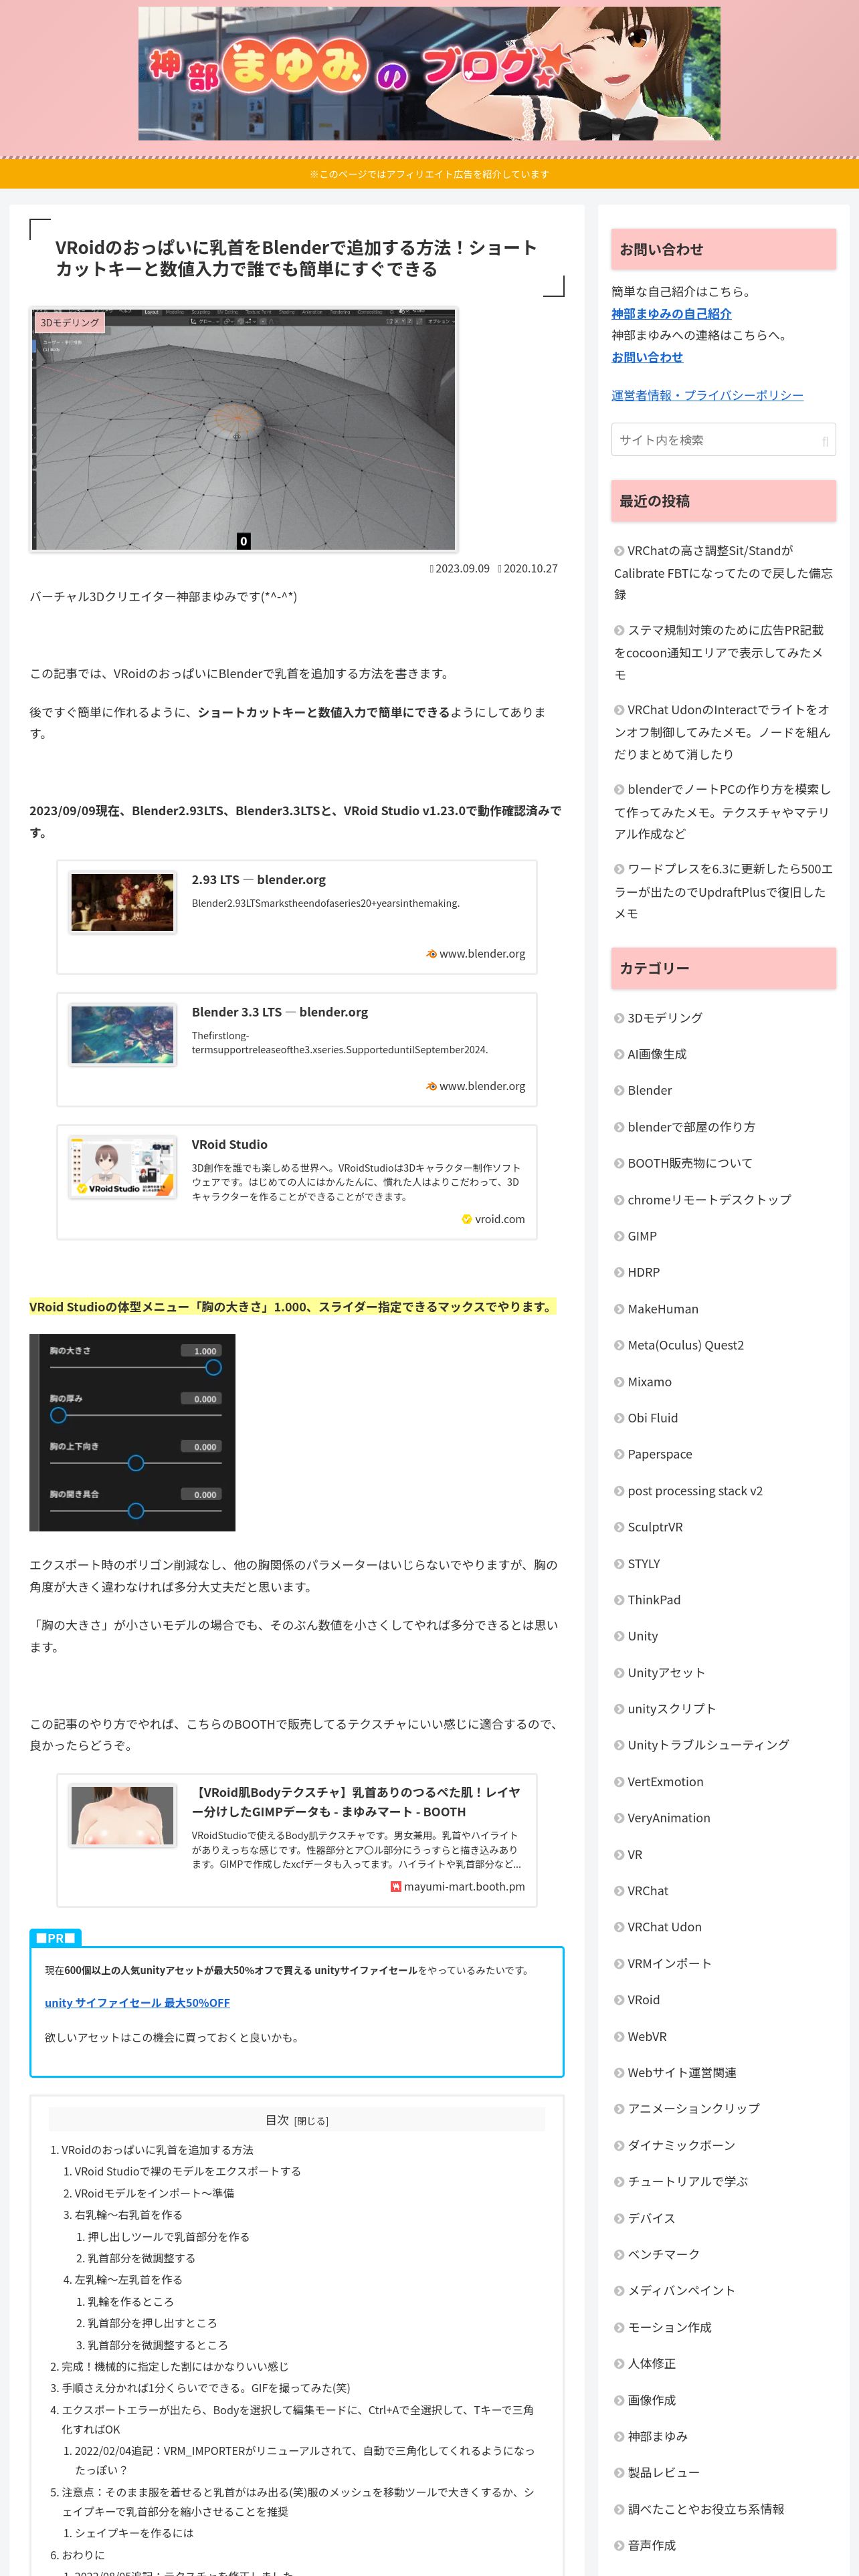Click the blog header banner image
The height and width of the screenshot is (2576, 859).
tap(429, 73)
